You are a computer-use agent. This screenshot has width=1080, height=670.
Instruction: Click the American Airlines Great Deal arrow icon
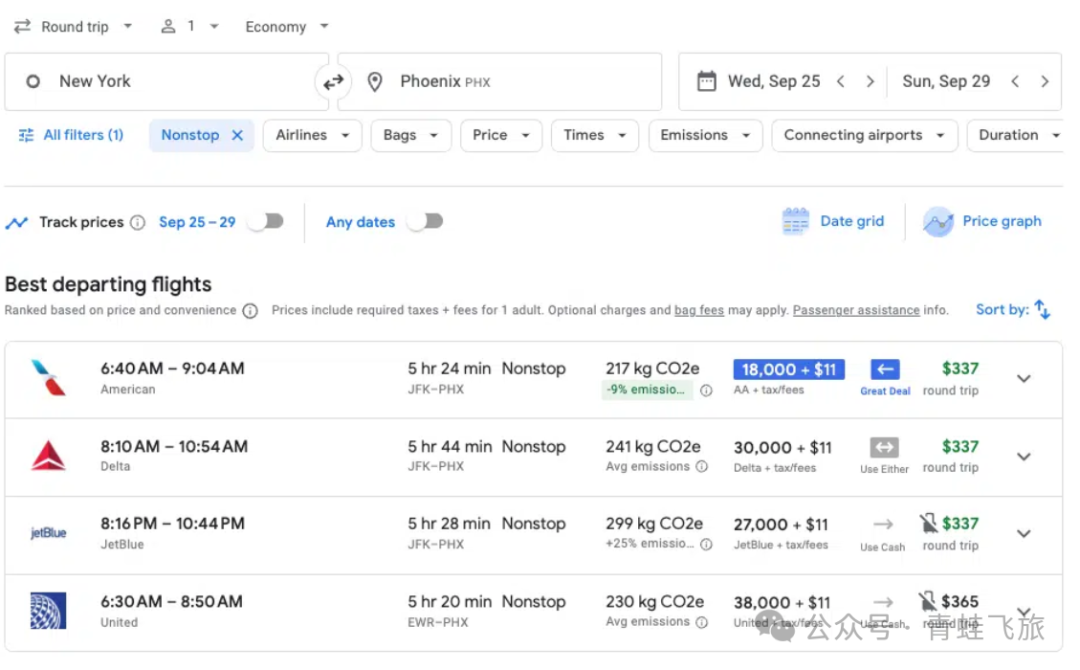pos(885,370)
